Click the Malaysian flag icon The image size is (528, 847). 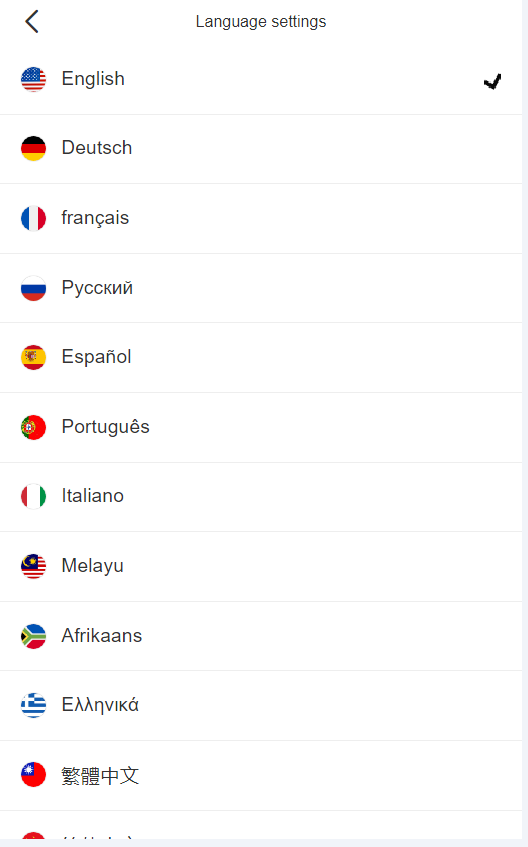pyautogui.click(x=34, y=566)
